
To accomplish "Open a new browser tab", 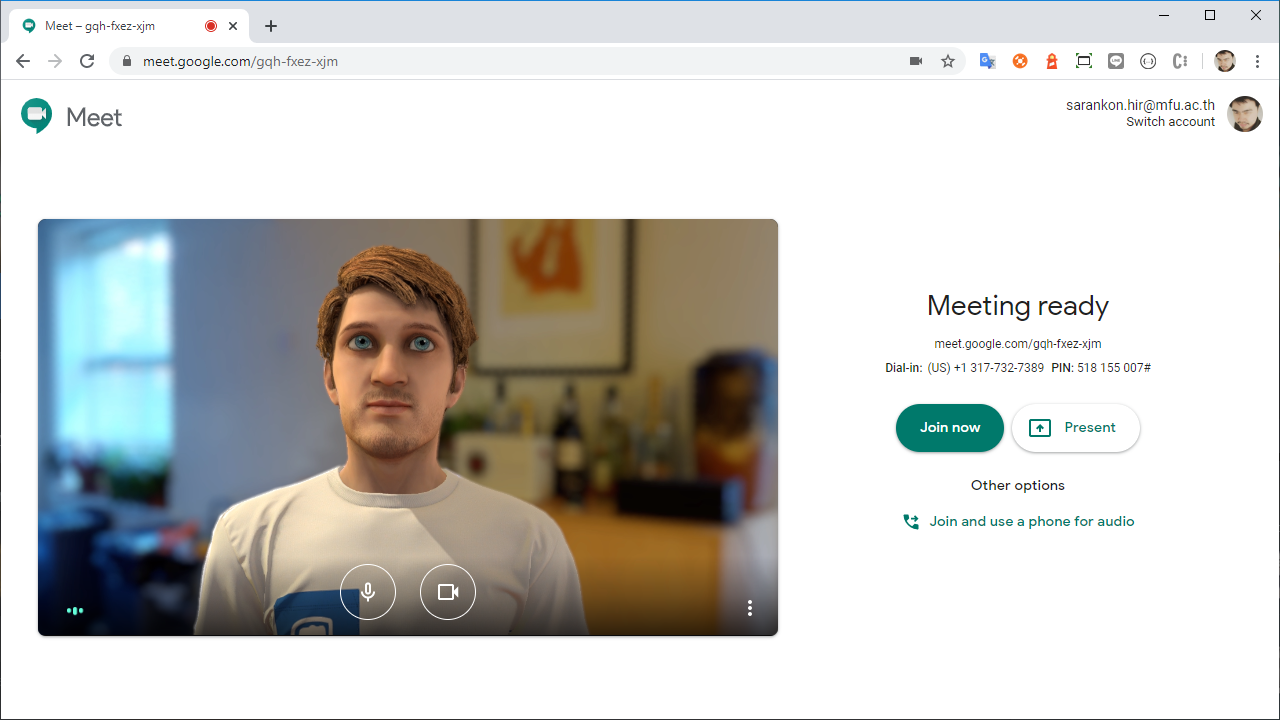I will (270, 26).
